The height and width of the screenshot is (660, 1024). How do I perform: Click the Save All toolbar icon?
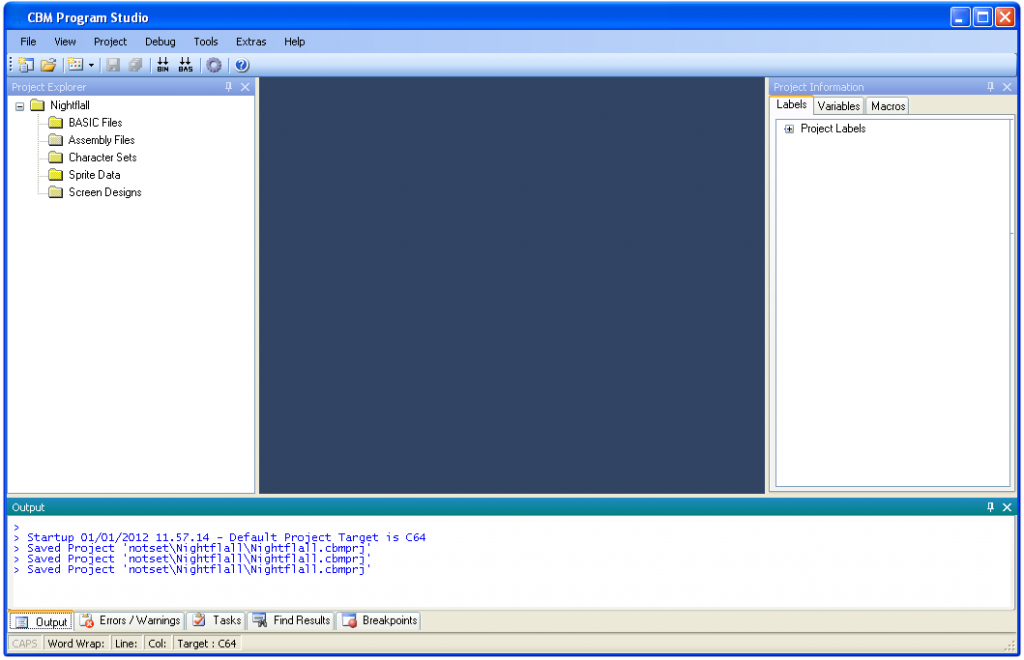pyautogui.click(x=135, y=65)
